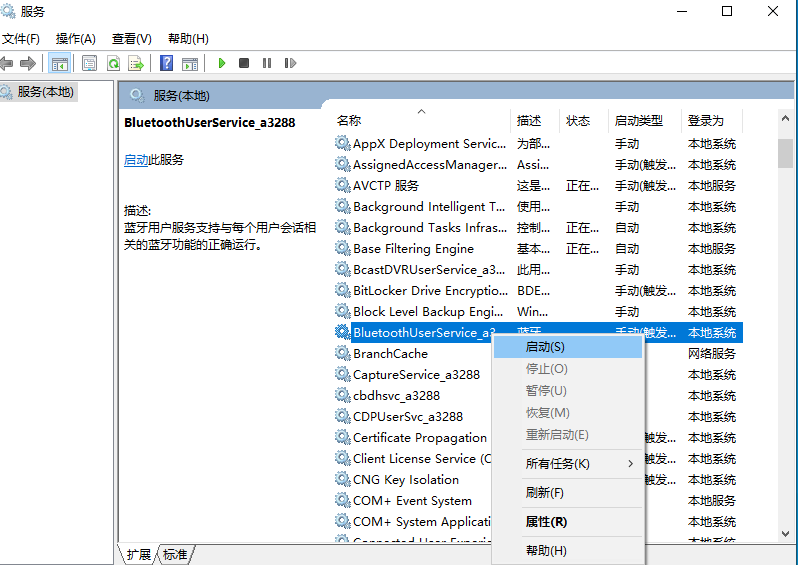Sort by the 状态 column header
This screenshot has width=798, height=565.
584,121
